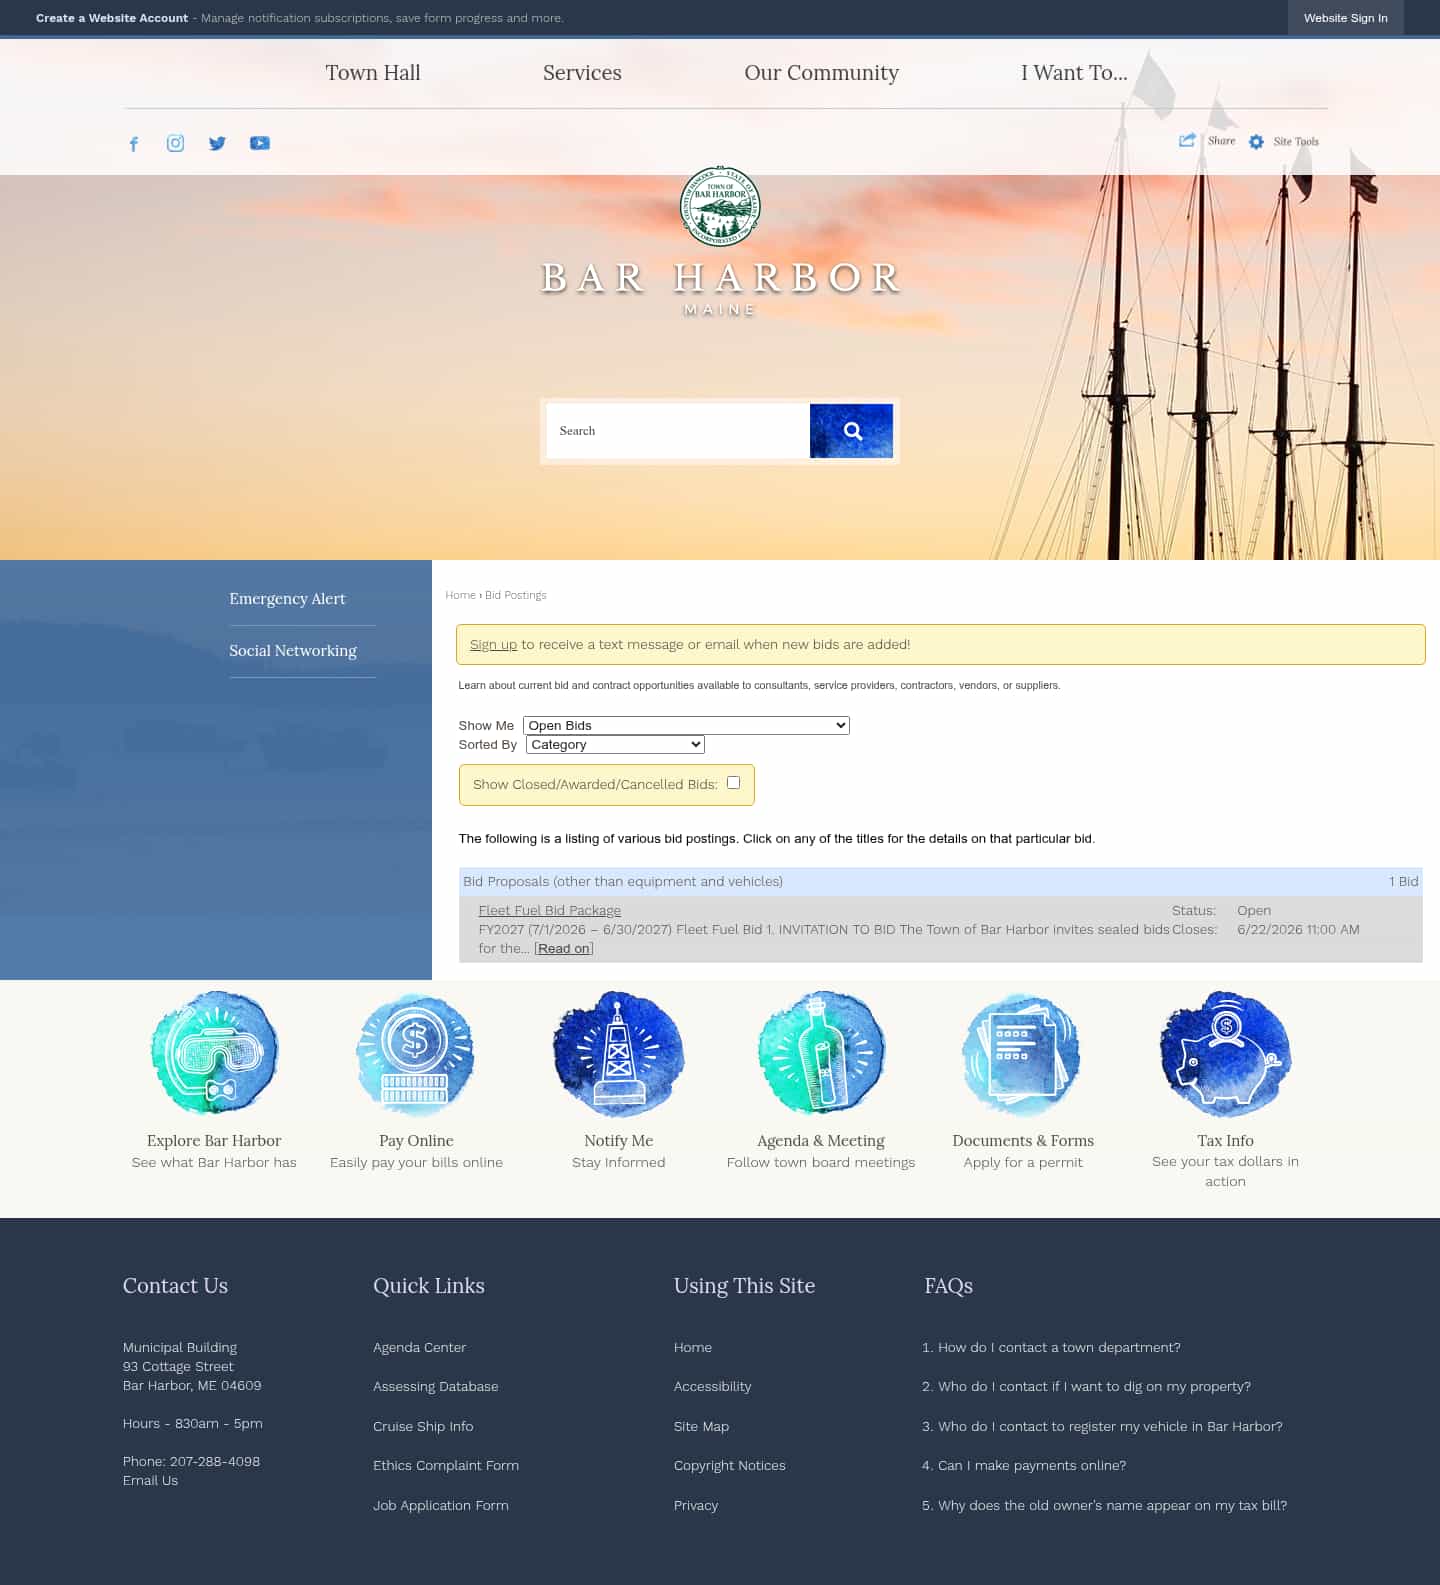
Task: Click the Copyright Notices link
Action: (730, 1465)
